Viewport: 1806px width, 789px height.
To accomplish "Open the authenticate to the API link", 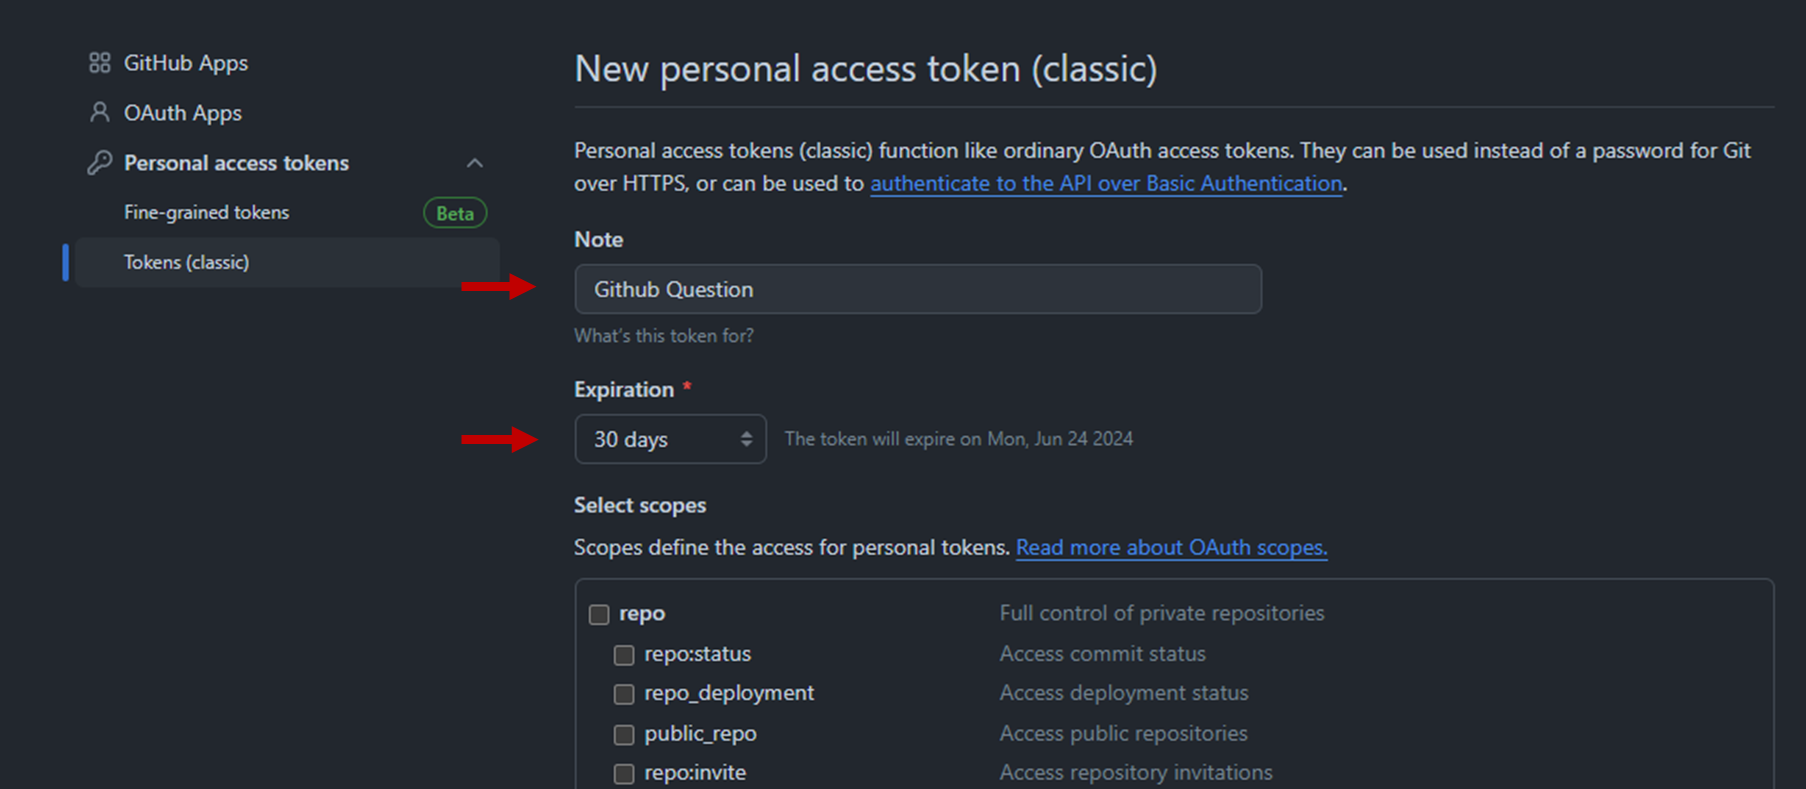I will pyautogui.click(x=1106, y=183).
